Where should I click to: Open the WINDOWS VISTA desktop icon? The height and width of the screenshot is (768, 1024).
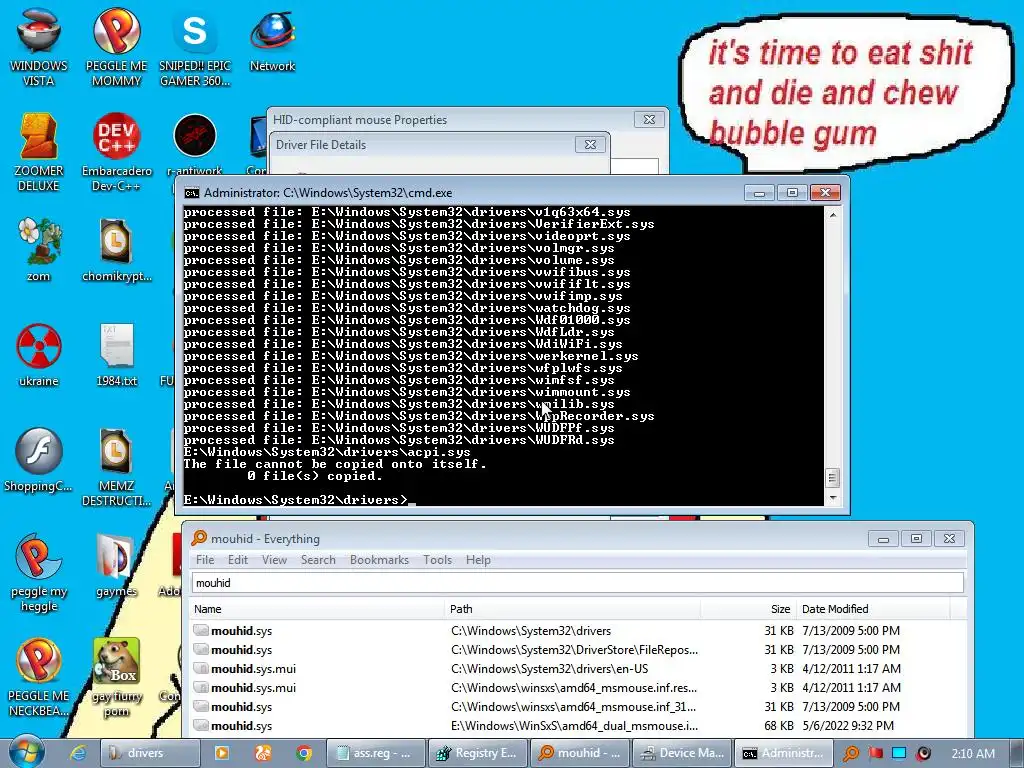(x=39, y=46)
